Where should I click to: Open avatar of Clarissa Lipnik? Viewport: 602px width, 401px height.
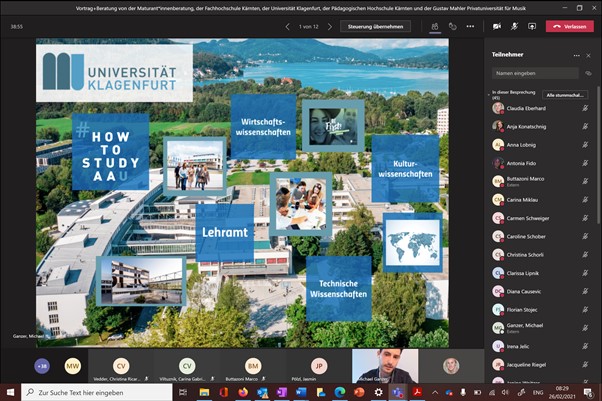498,273
